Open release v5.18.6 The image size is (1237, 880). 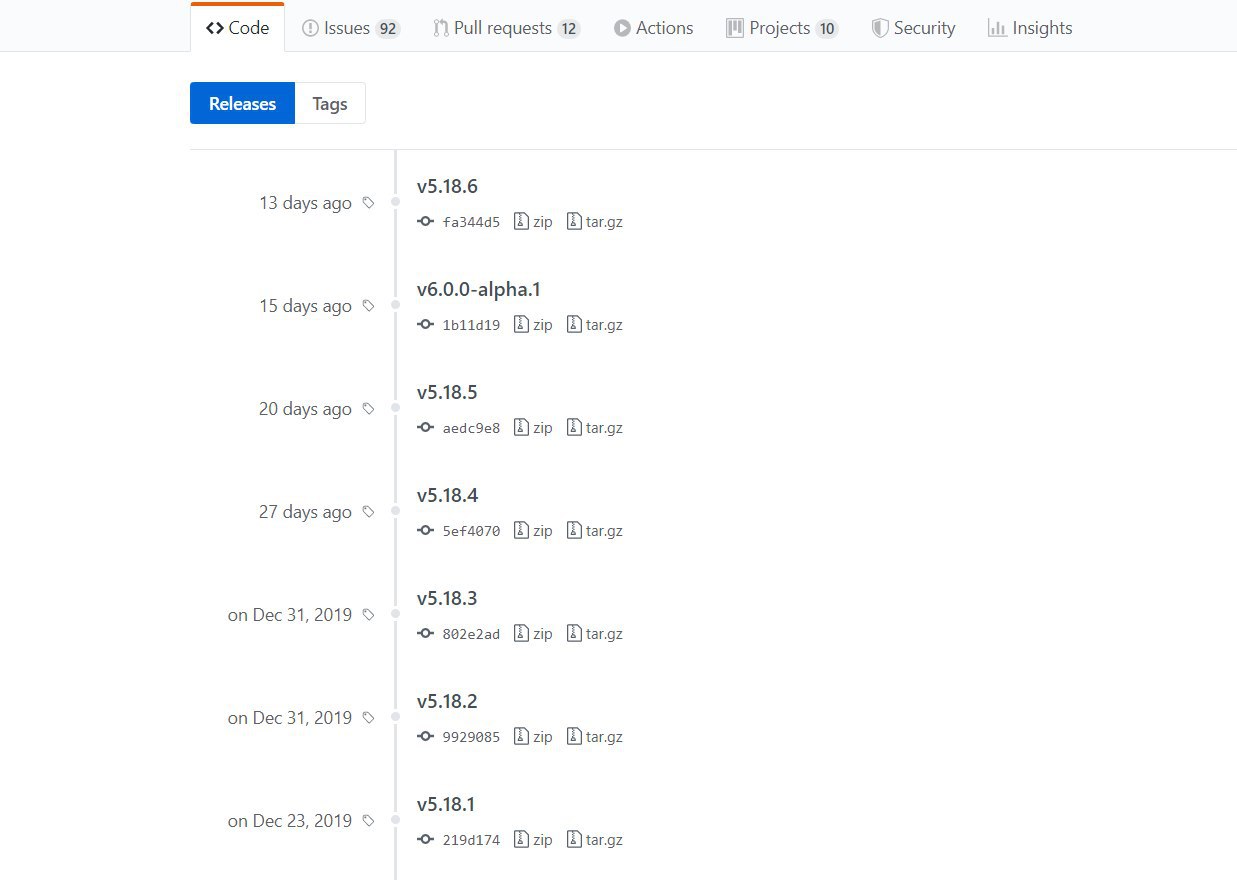(447, 186)
